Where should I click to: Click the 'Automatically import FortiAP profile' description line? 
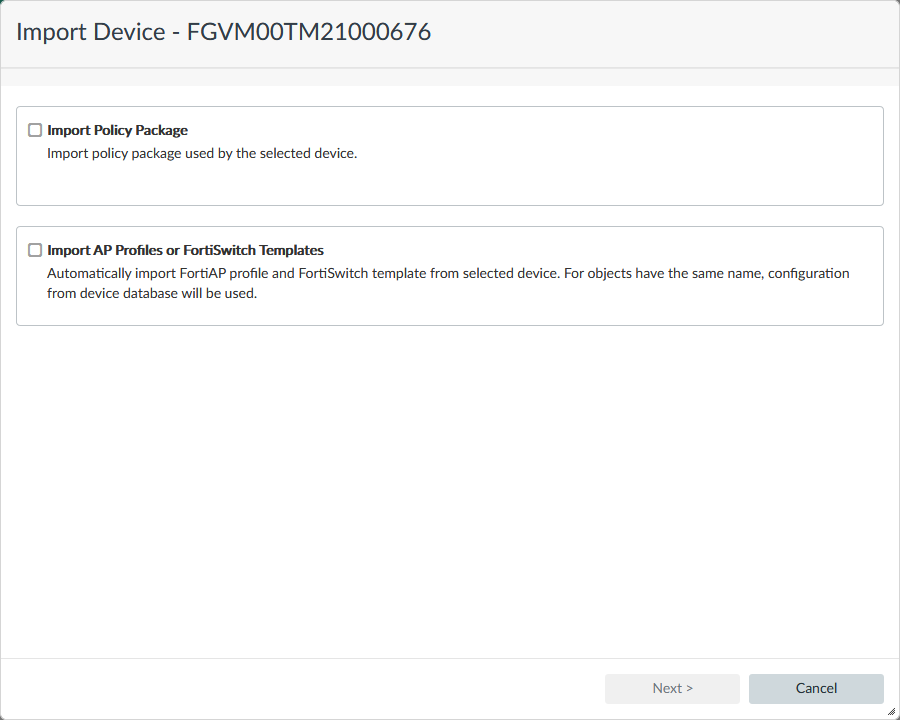[448, 273]
